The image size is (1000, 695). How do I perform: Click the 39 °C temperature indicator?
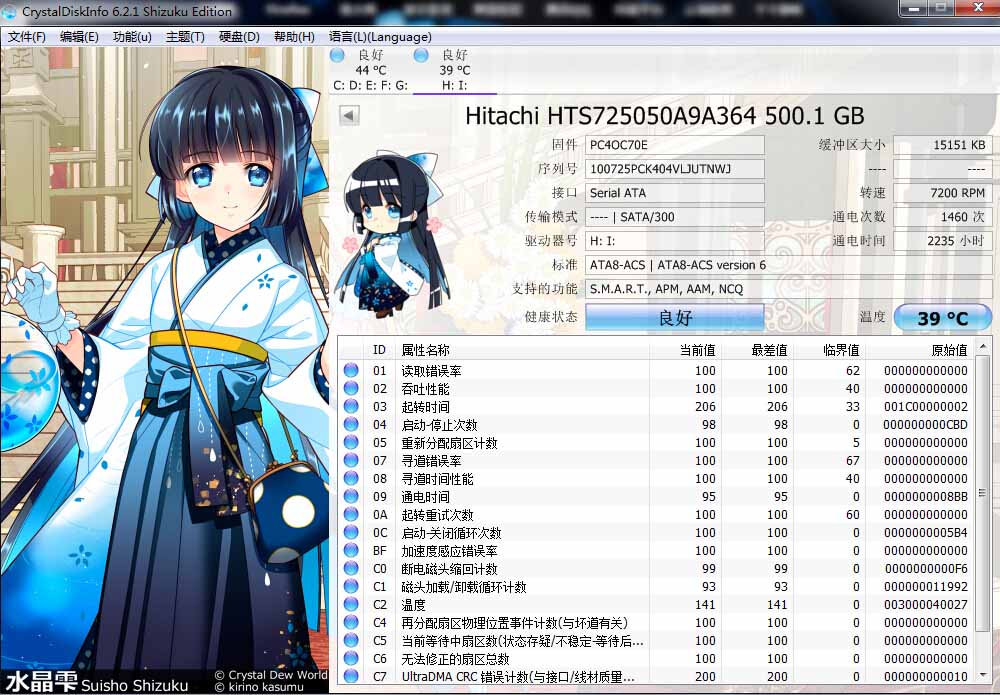coord(942,318)
